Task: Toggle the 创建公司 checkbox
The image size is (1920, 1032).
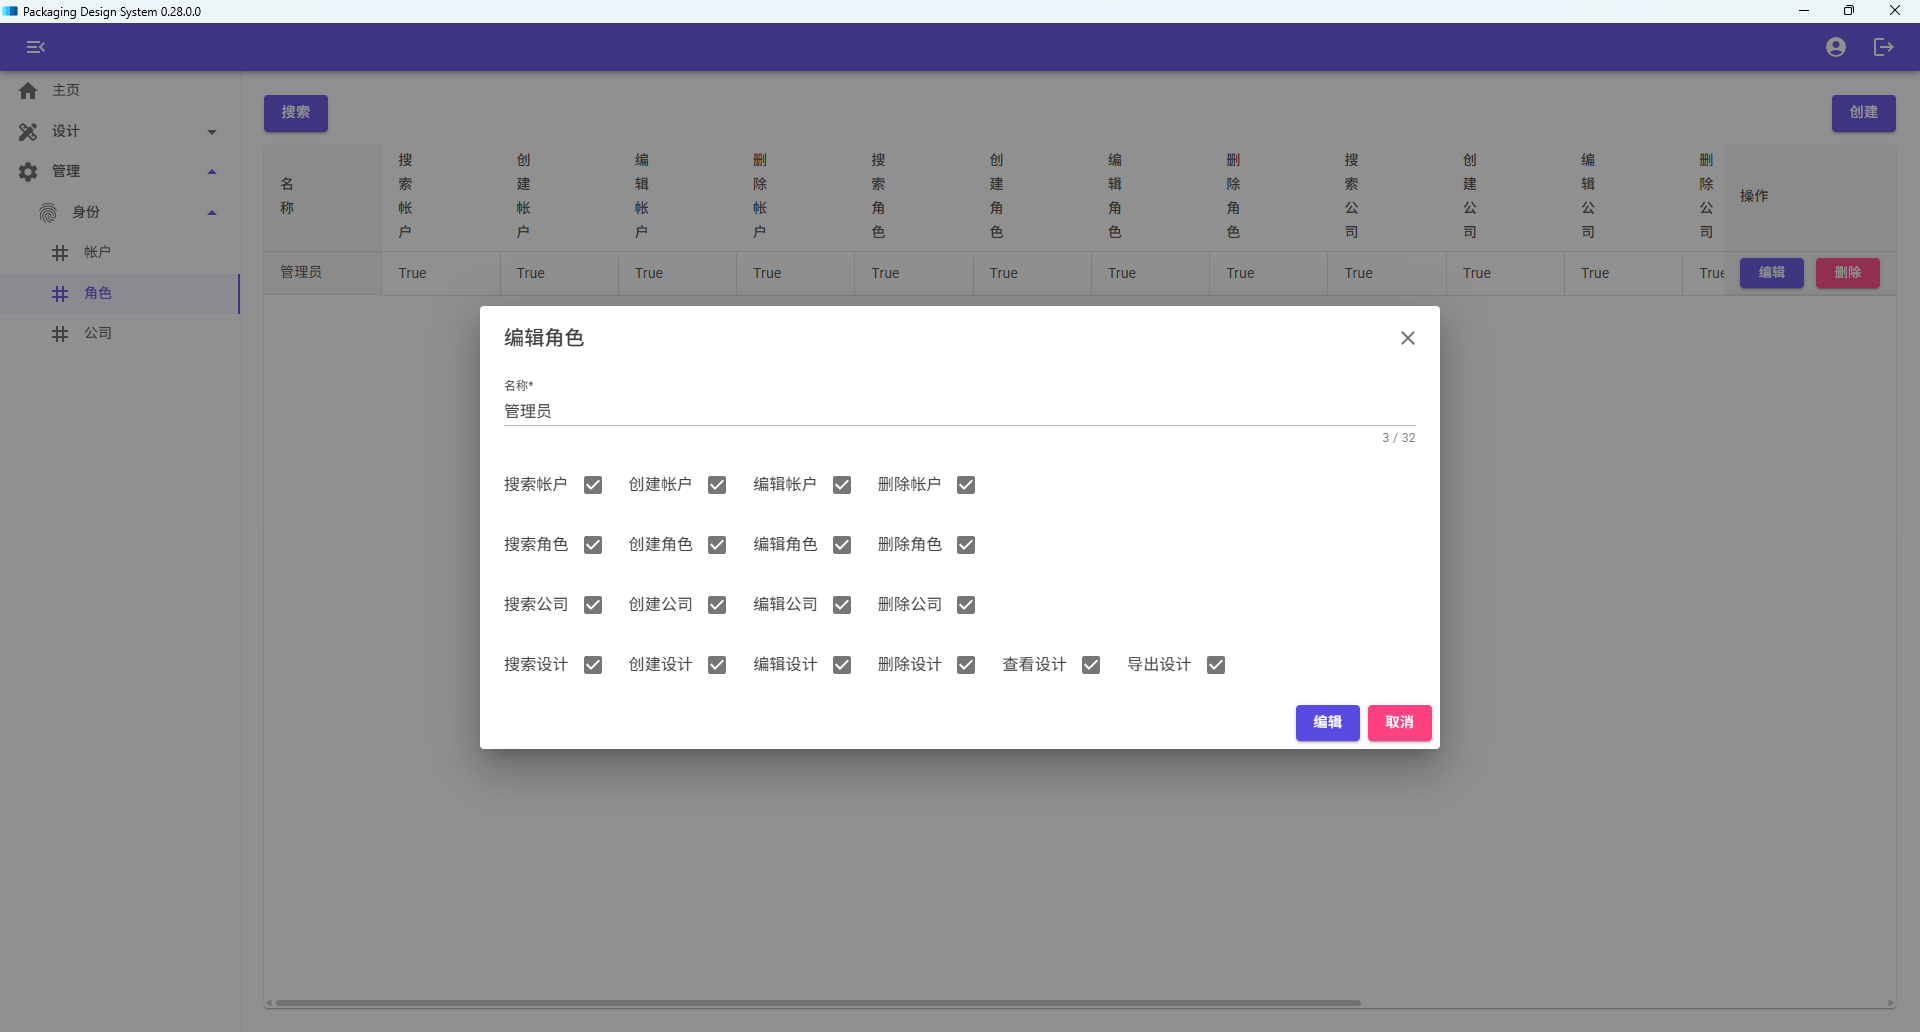Action: 717,605
